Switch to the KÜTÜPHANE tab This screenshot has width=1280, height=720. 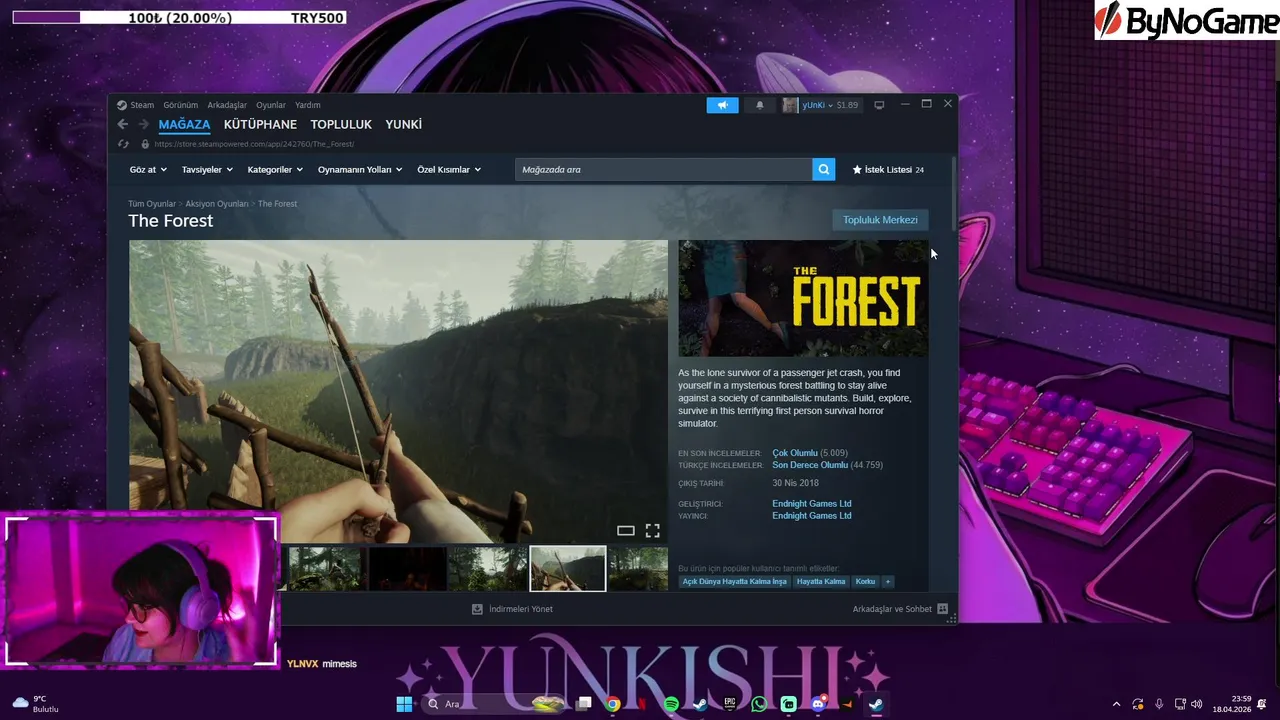[260, 125]
